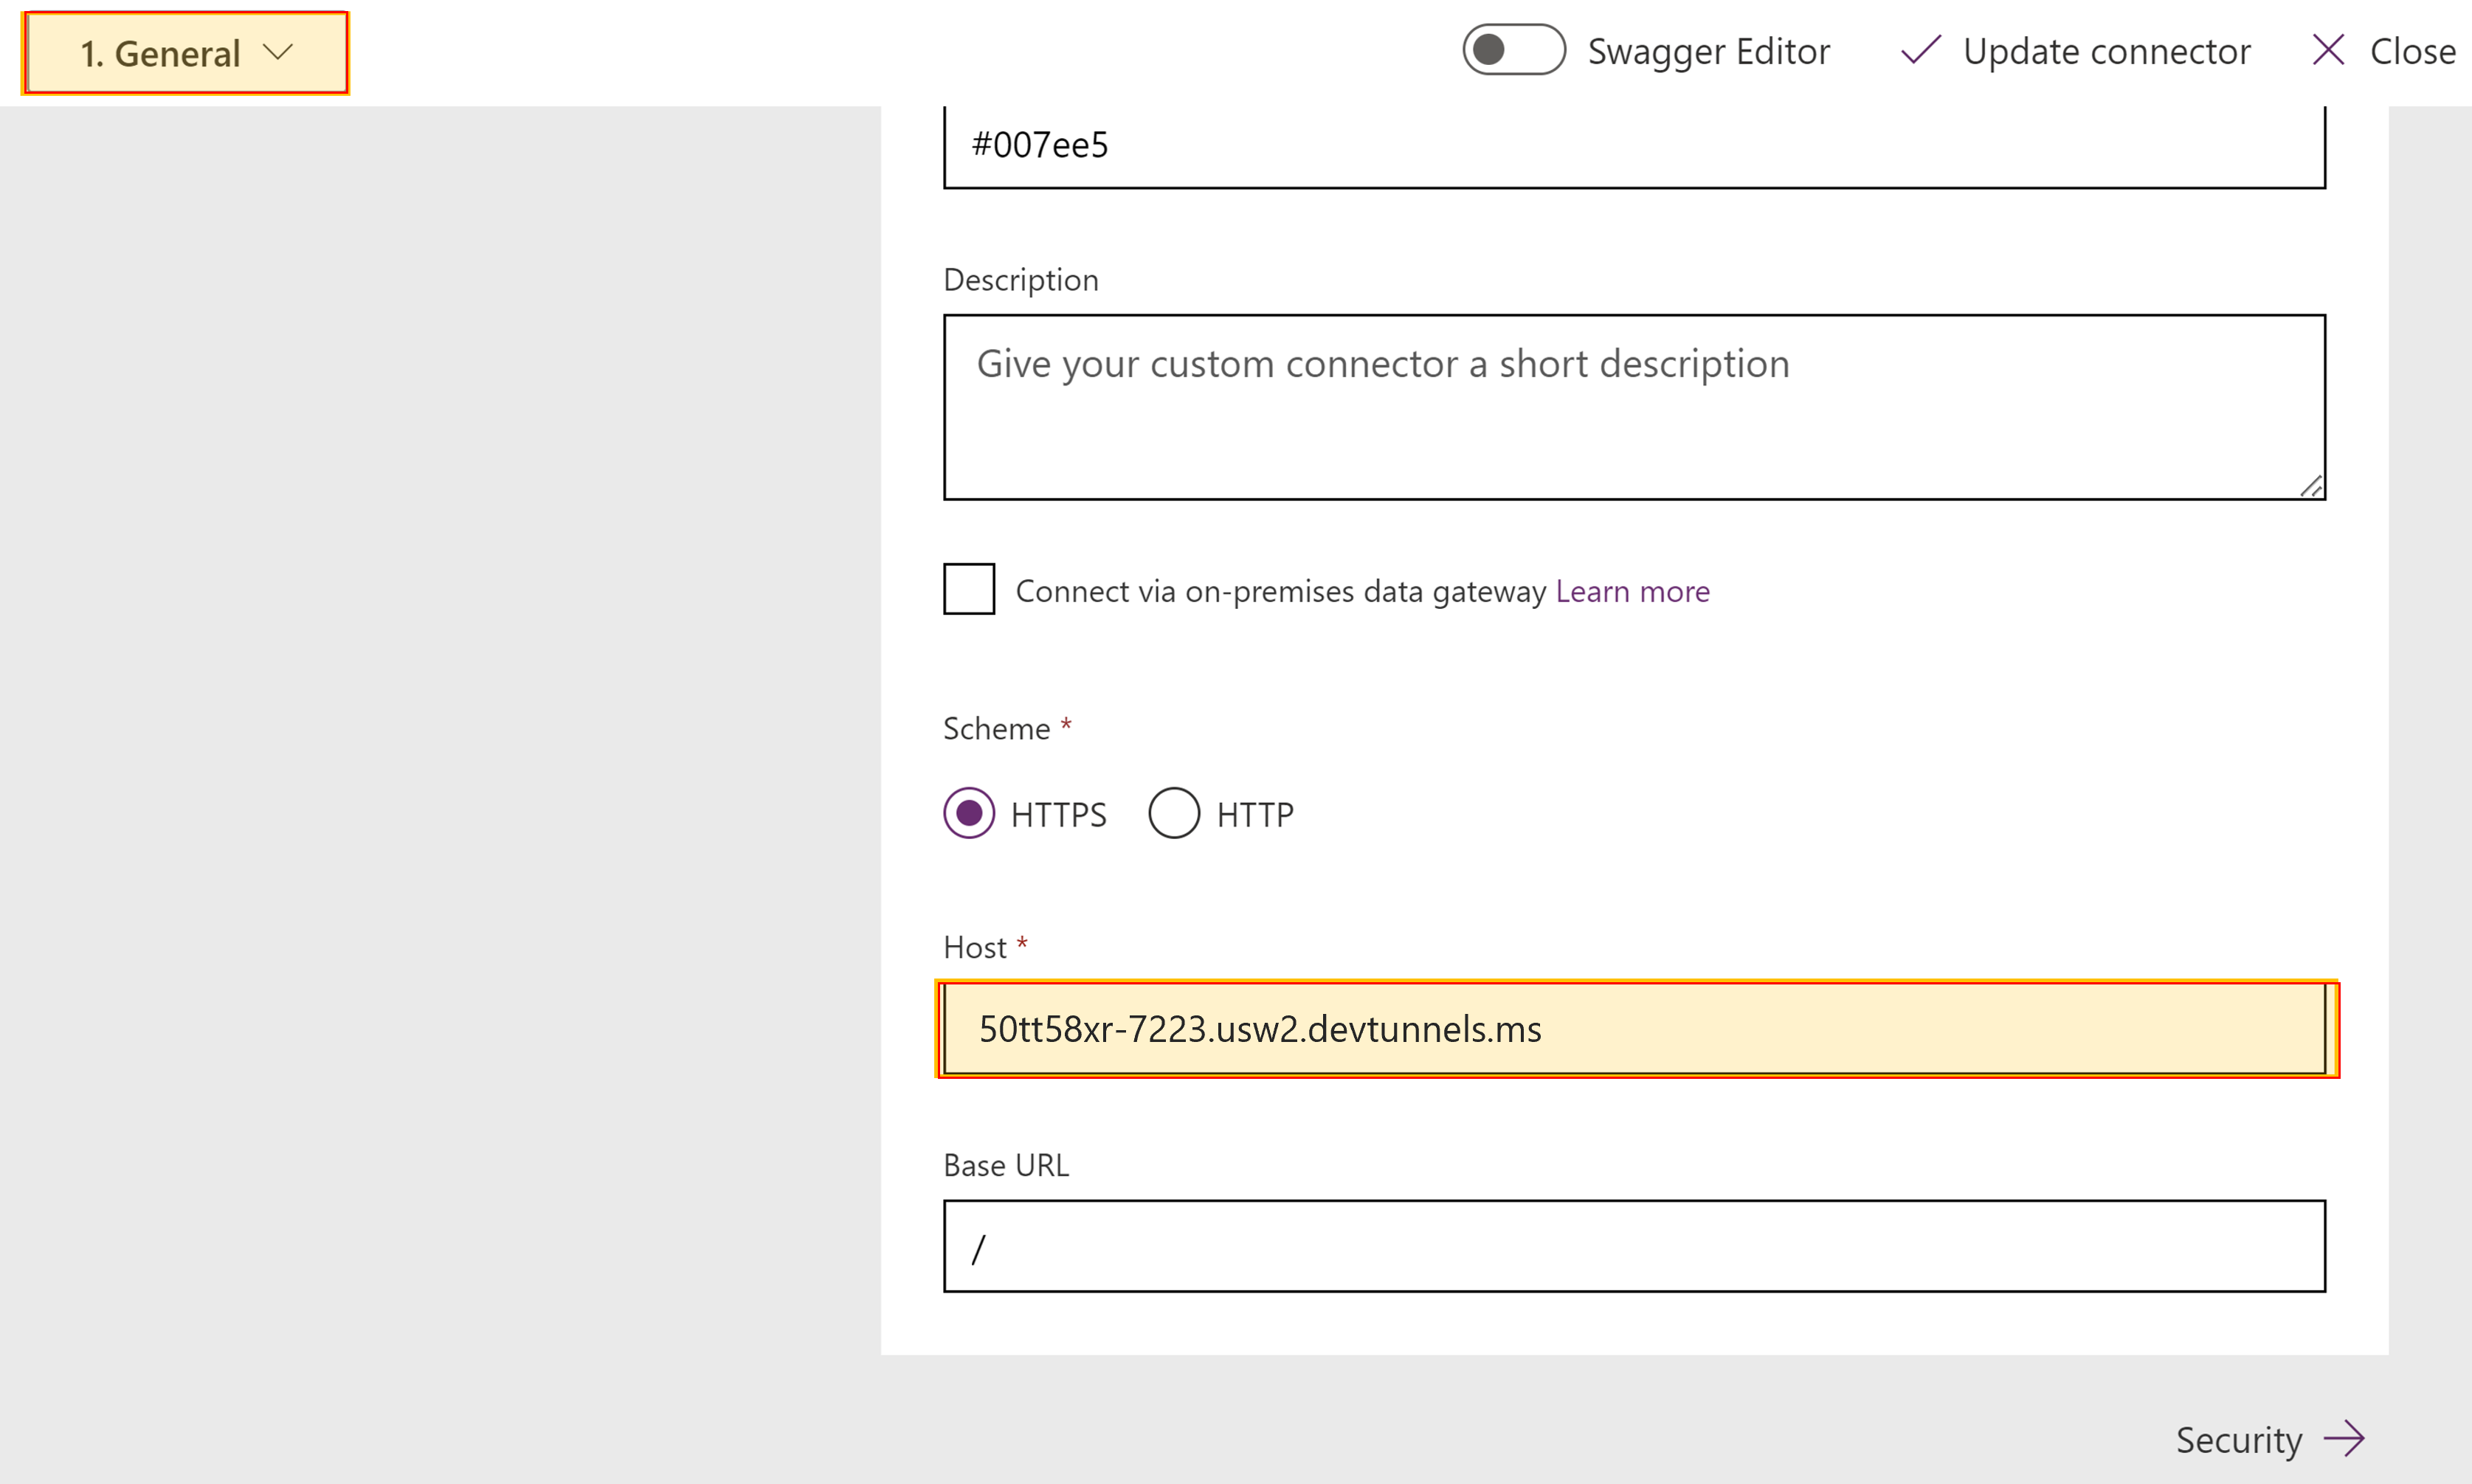Click the Close X icon
This screenshot has height=1484, width=2472.
[x=2329, y=50]
